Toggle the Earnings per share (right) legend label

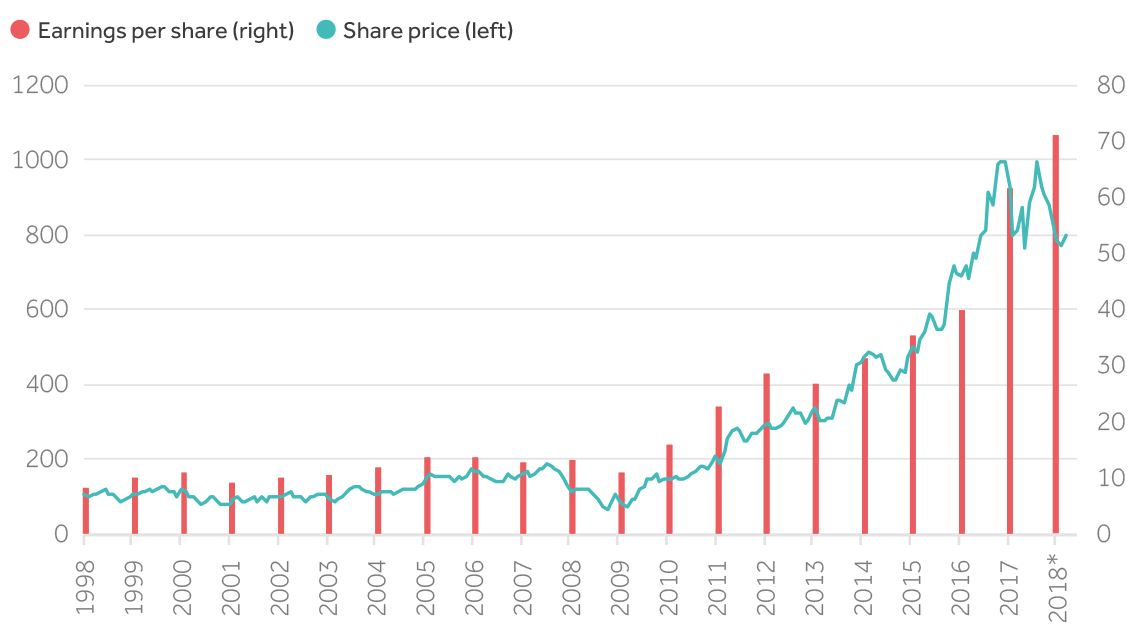(x=166, y=30)
